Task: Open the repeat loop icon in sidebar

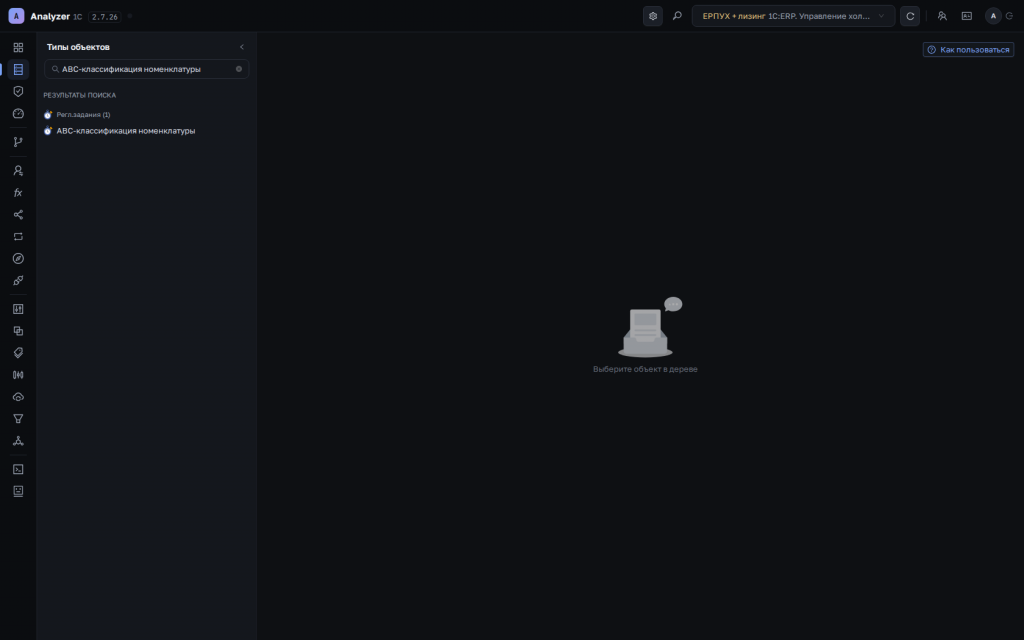Action: coord(18,236)
